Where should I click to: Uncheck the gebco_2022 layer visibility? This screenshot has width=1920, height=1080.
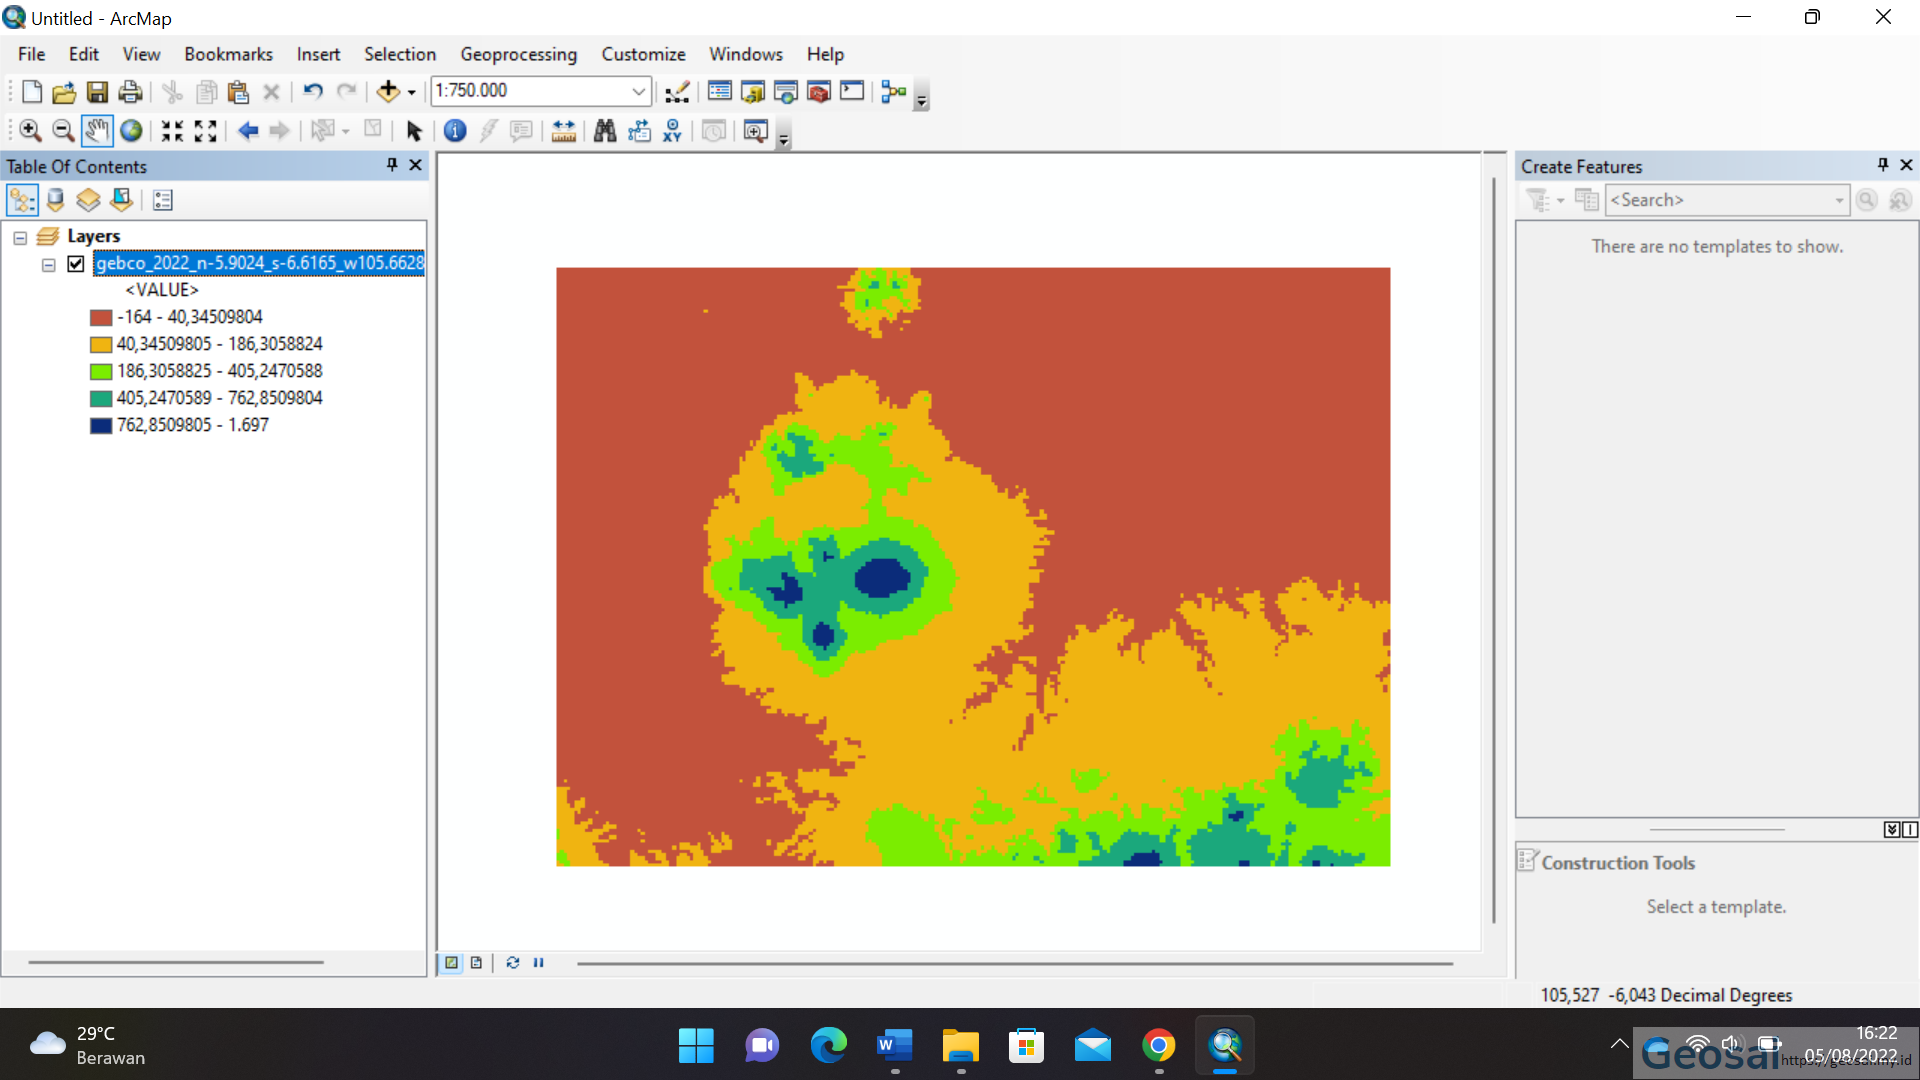tap(76, 264)
